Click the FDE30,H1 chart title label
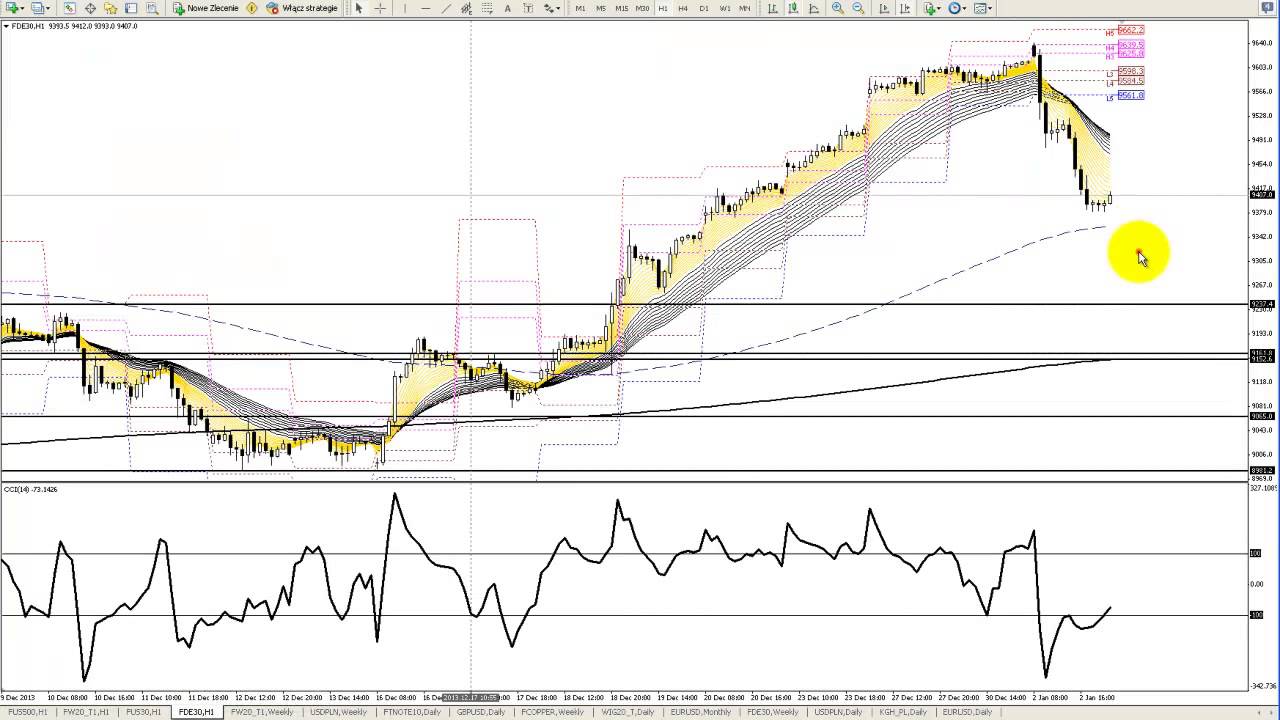 pos(28,26)
